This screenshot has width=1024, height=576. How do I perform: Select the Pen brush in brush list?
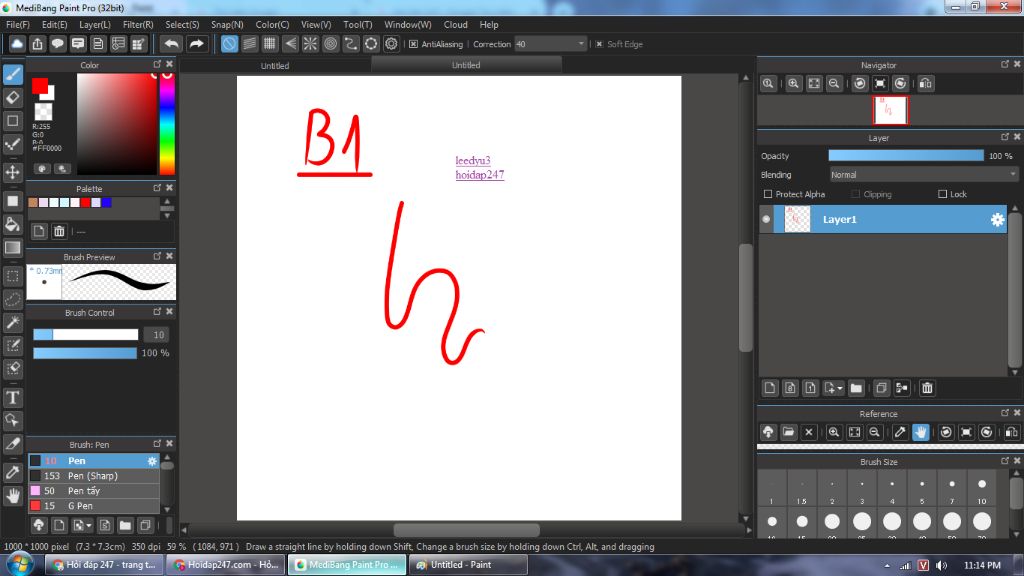(93, 460)
